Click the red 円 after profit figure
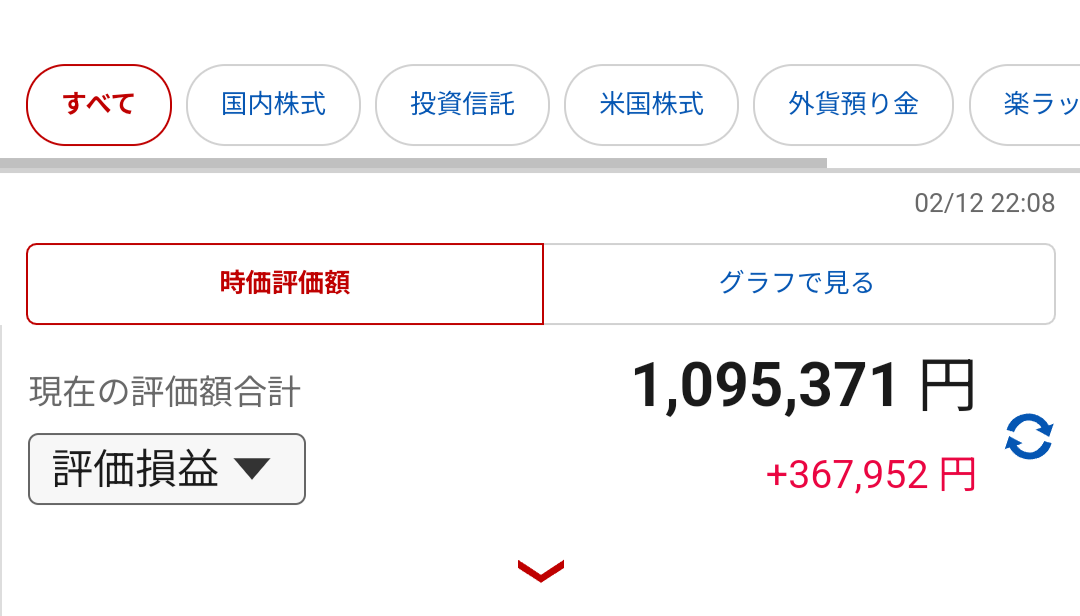 (958, 475)
